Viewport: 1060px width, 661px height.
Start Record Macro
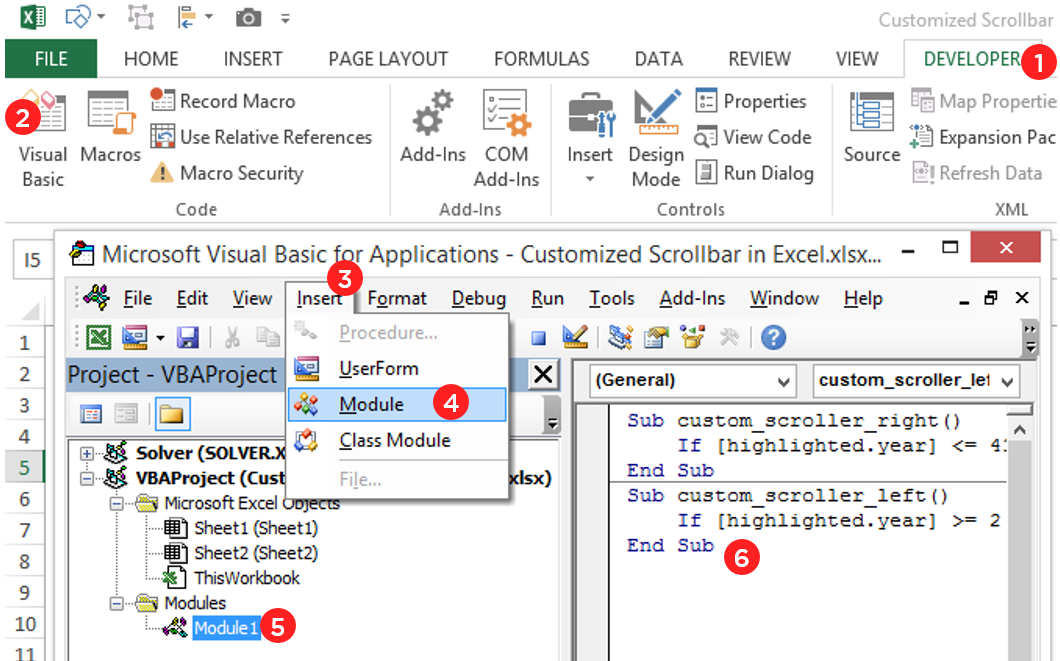(x=223, y=101)
